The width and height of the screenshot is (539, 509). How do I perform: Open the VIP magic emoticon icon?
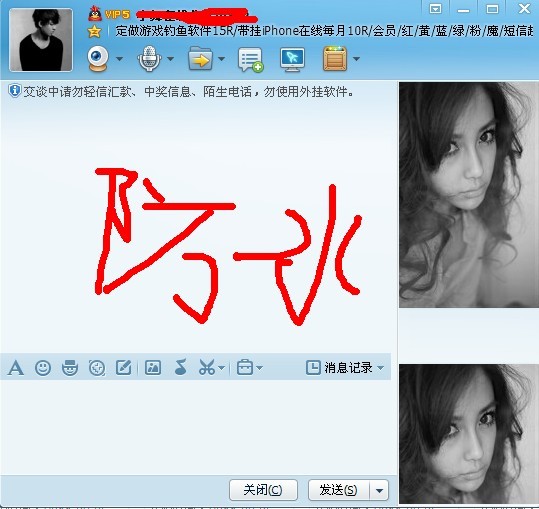click(x=70, y=368)
